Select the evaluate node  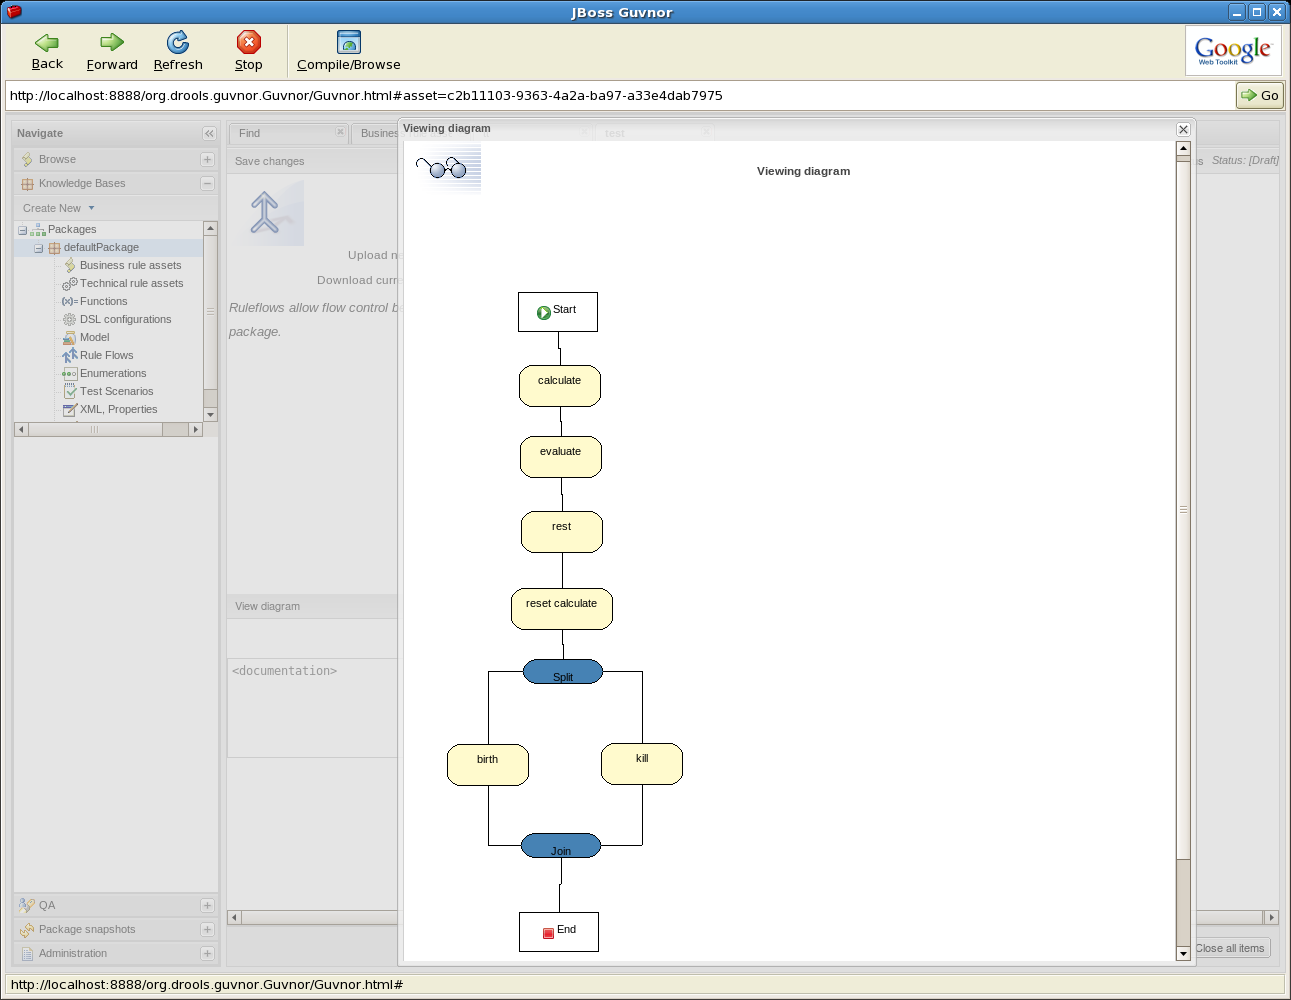coord(561,457)
